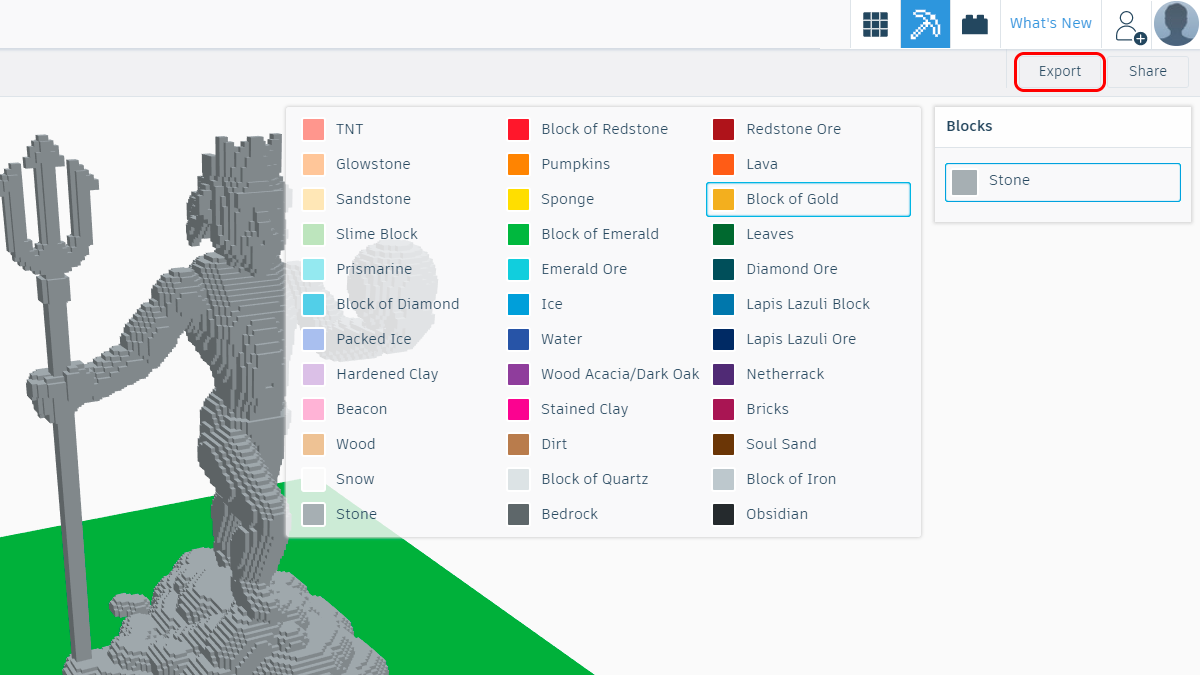Screen dimensions: 1200x675
Task: Select Wood block
Action: pyautogui.click(x=398, y=444)
